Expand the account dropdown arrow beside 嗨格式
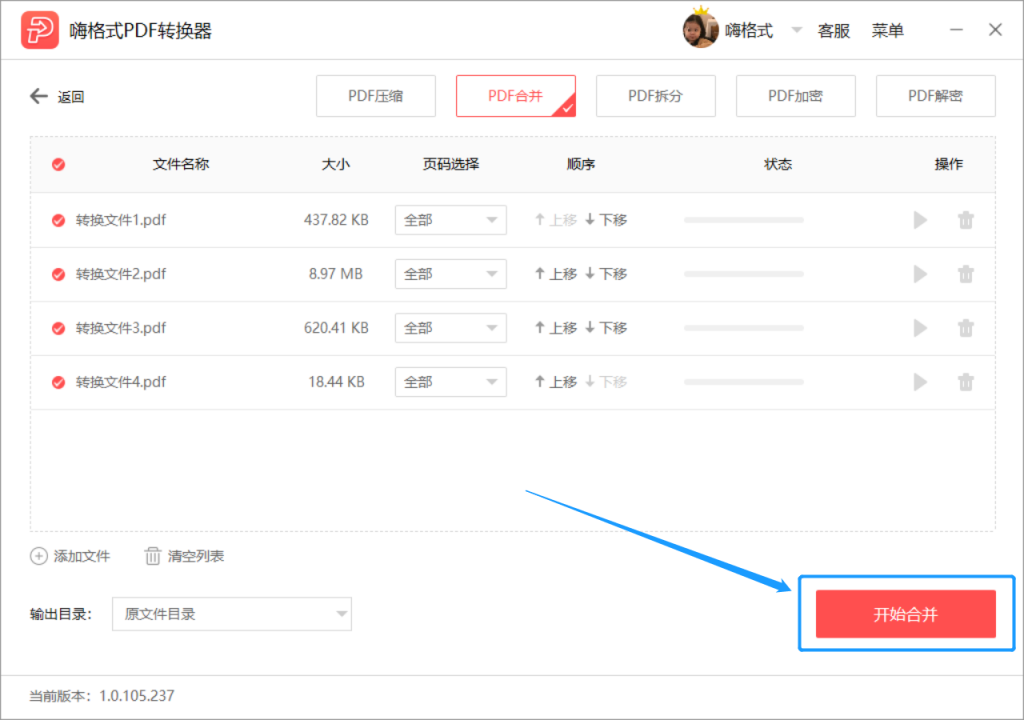This screenshot has height=720, width=1024. [x=797, y=30]
